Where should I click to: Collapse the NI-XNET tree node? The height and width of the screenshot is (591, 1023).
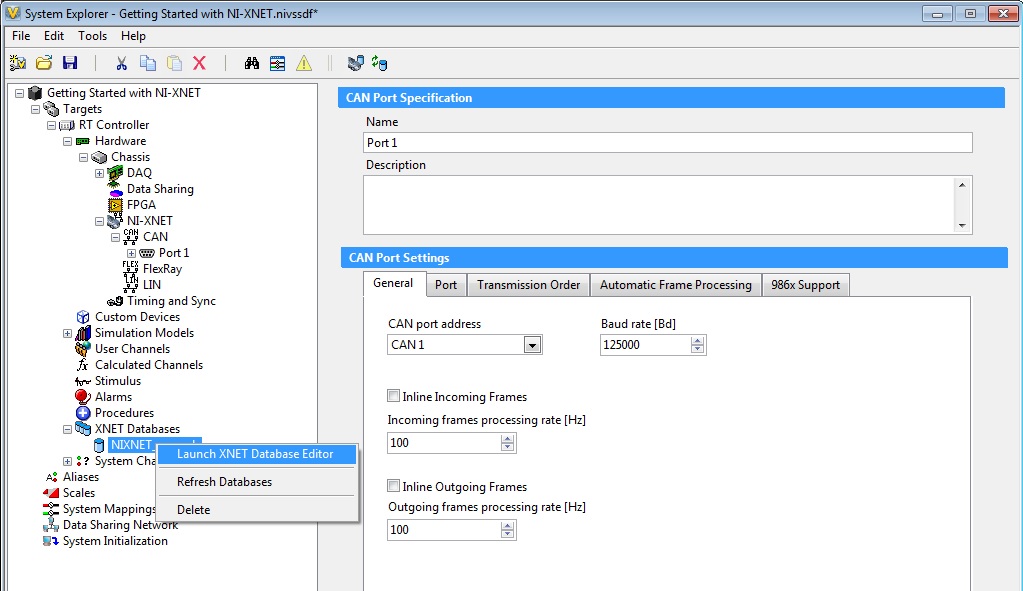[x=99, y=221]
